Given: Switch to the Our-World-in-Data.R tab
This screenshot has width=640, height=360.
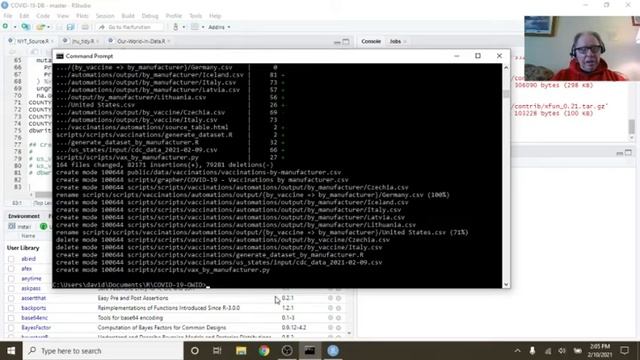Looking at the screenshot, I should (141, 41).
